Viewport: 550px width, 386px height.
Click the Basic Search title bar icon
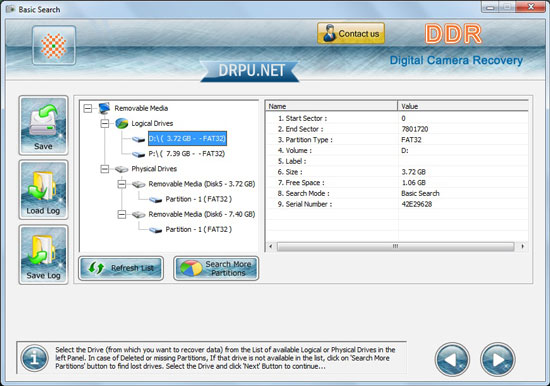coord(10,9)
